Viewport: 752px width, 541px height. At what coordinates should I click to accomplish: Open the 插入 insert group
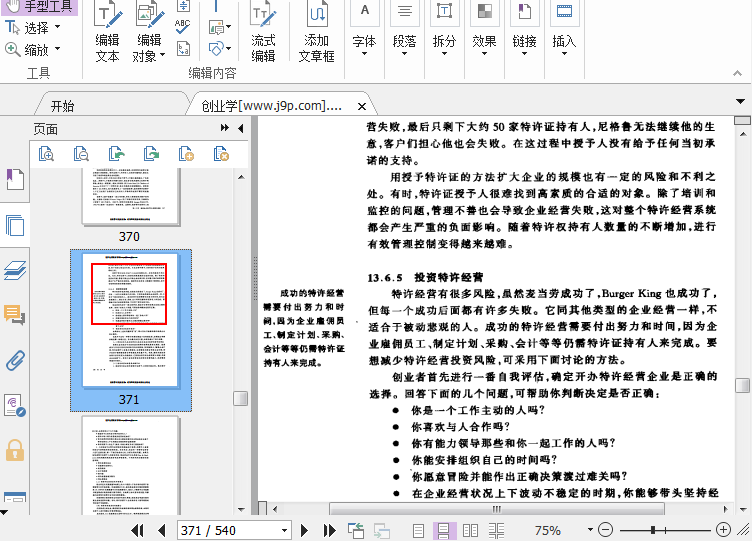[564, 29]
